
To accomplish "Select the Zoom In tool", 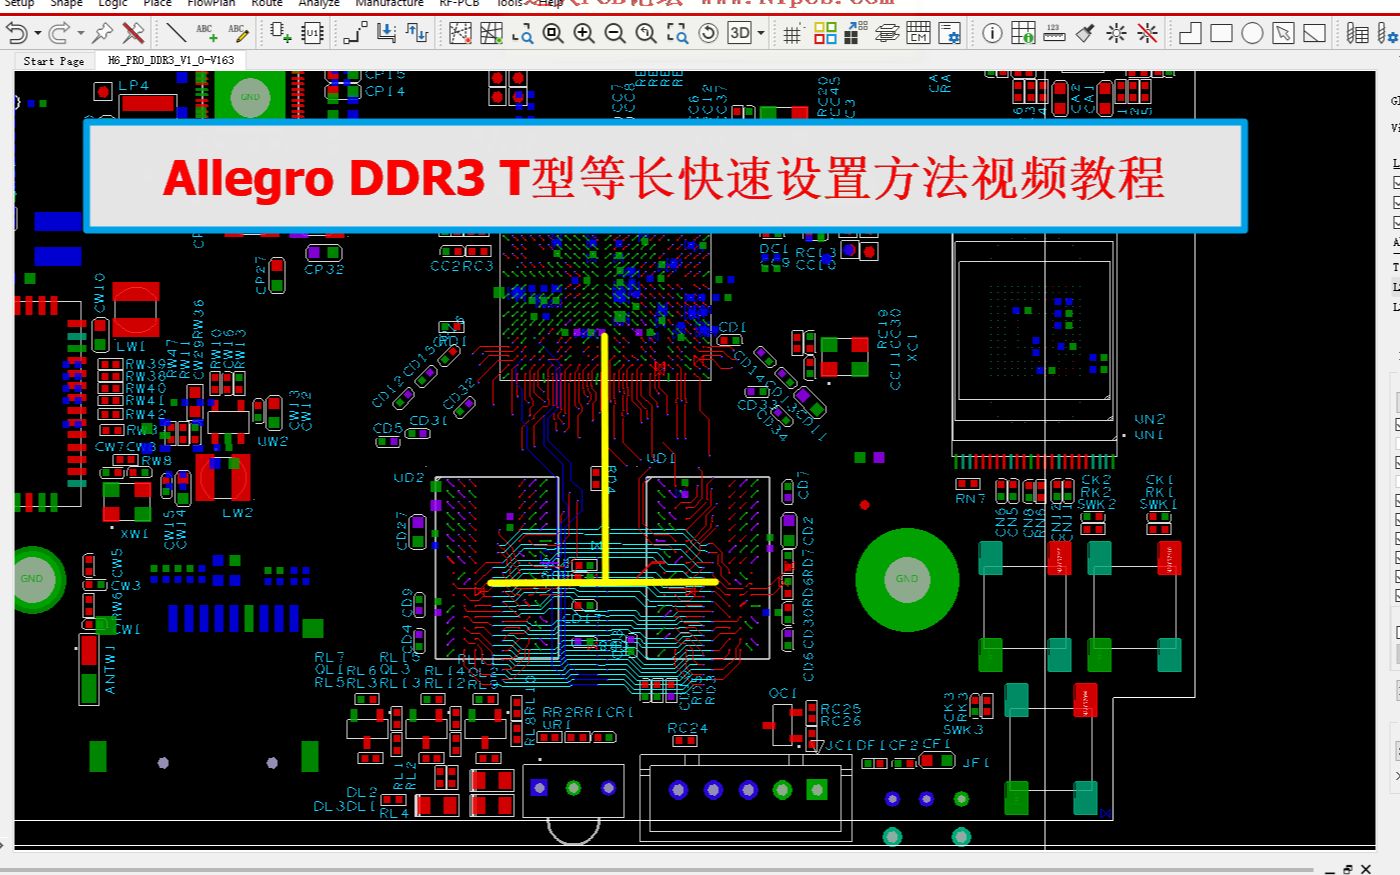I will [x=584, y=33].
